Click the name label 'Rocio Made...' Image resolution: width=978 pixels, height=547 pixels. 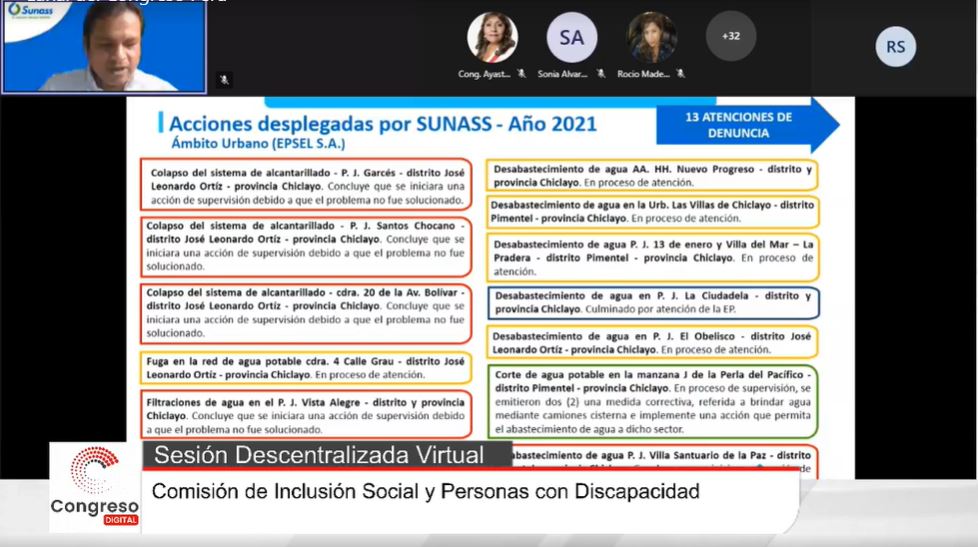click(643, 74)
